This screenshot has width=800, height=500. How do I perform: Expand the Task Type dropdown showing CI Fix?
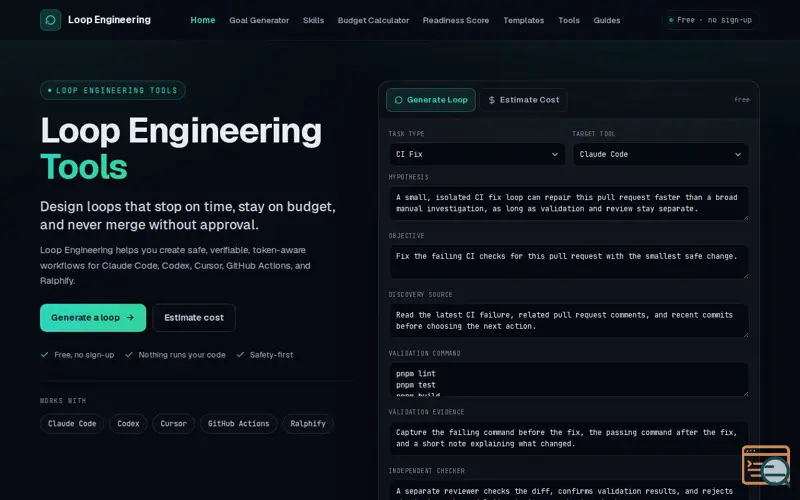pyautogui.click(x=477, y=154)
